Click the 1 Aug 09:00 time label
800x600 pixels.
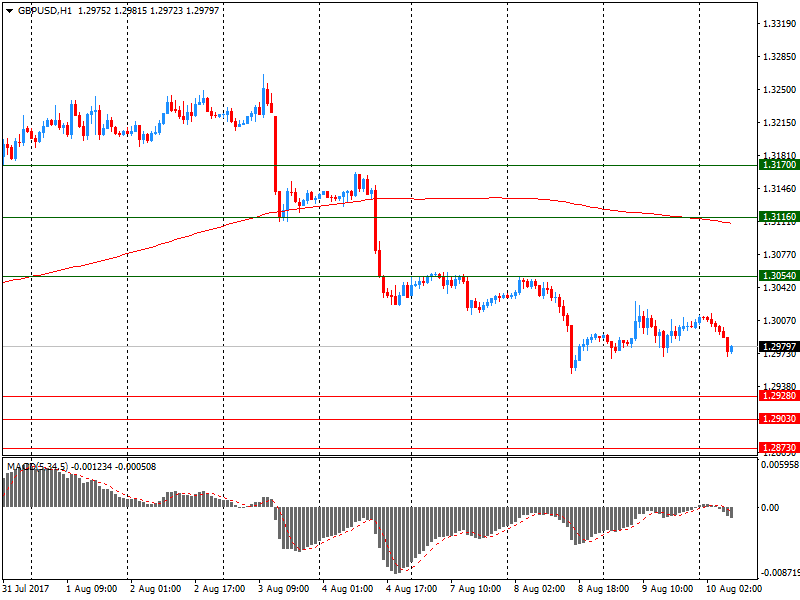click(x=91, y=589)
